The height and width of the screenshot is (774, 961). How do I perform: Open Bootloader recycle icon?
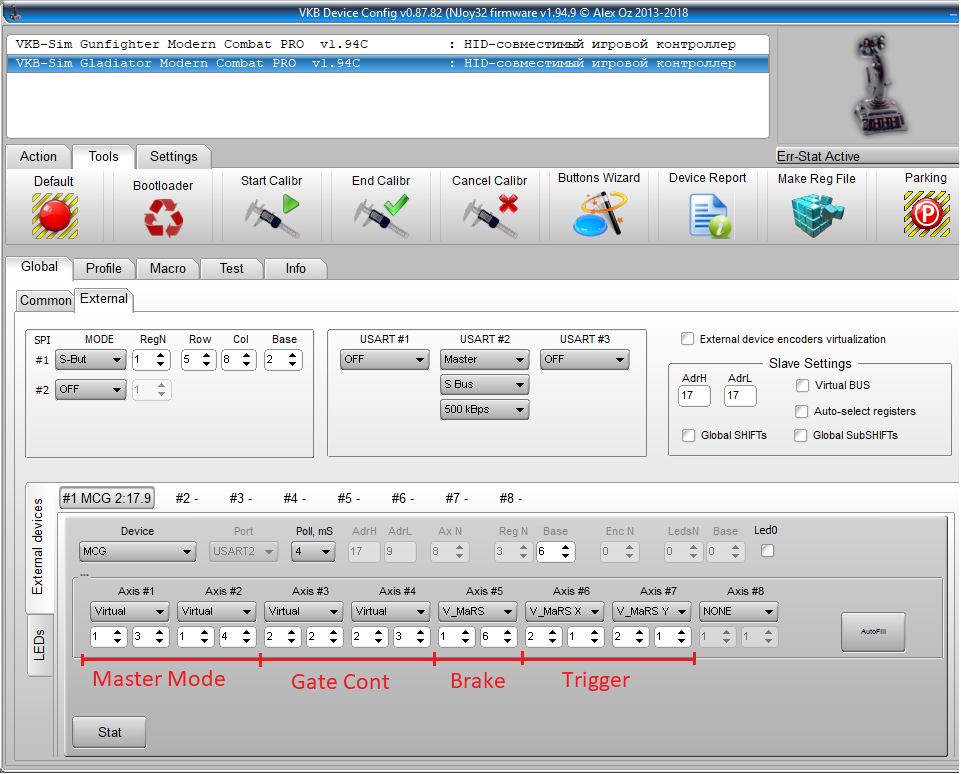[x=163, y=217]
